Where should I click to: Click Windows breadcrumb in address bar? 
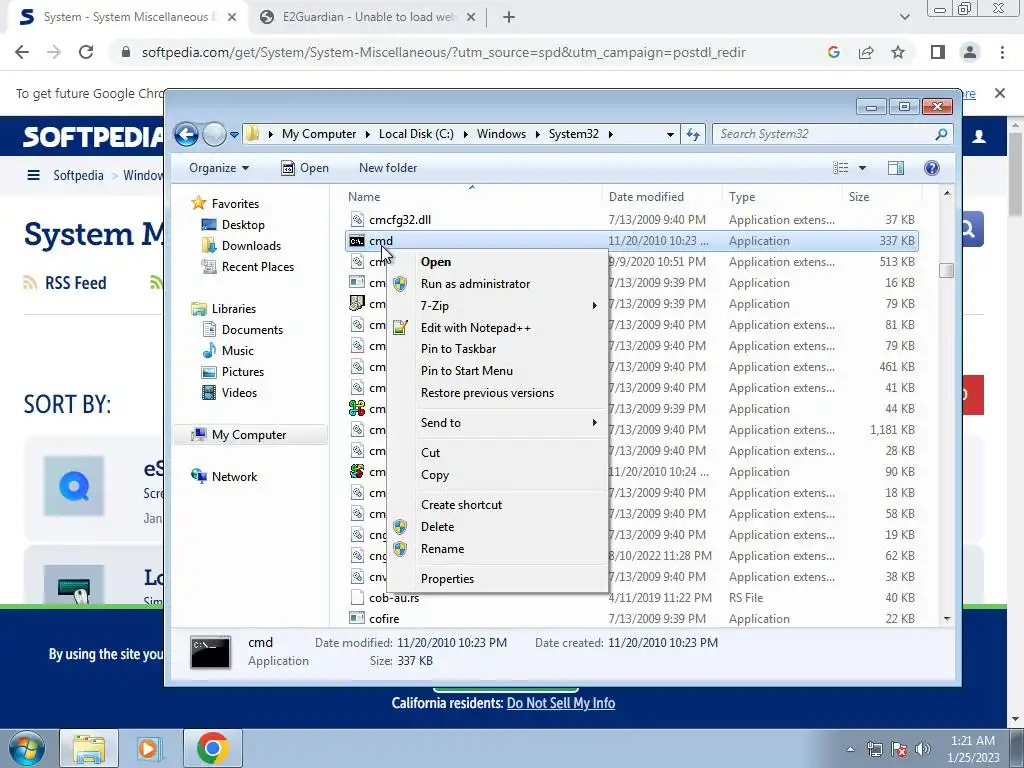(x=501, y=135)
